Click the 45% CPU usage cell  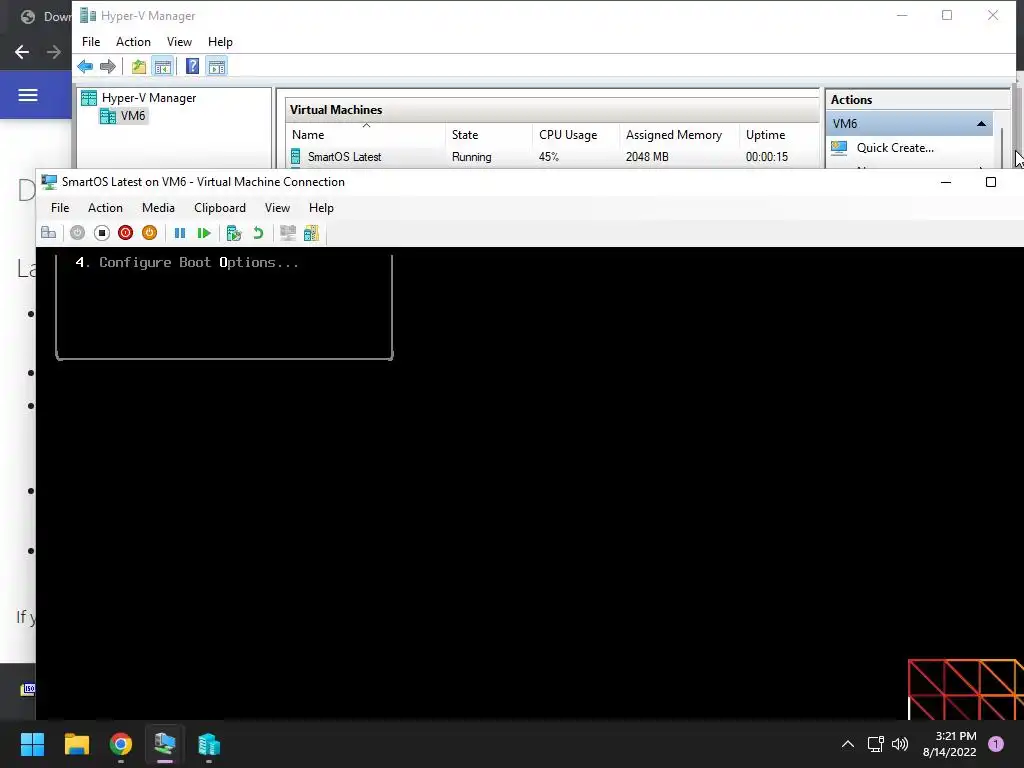[x=549, y=157]
